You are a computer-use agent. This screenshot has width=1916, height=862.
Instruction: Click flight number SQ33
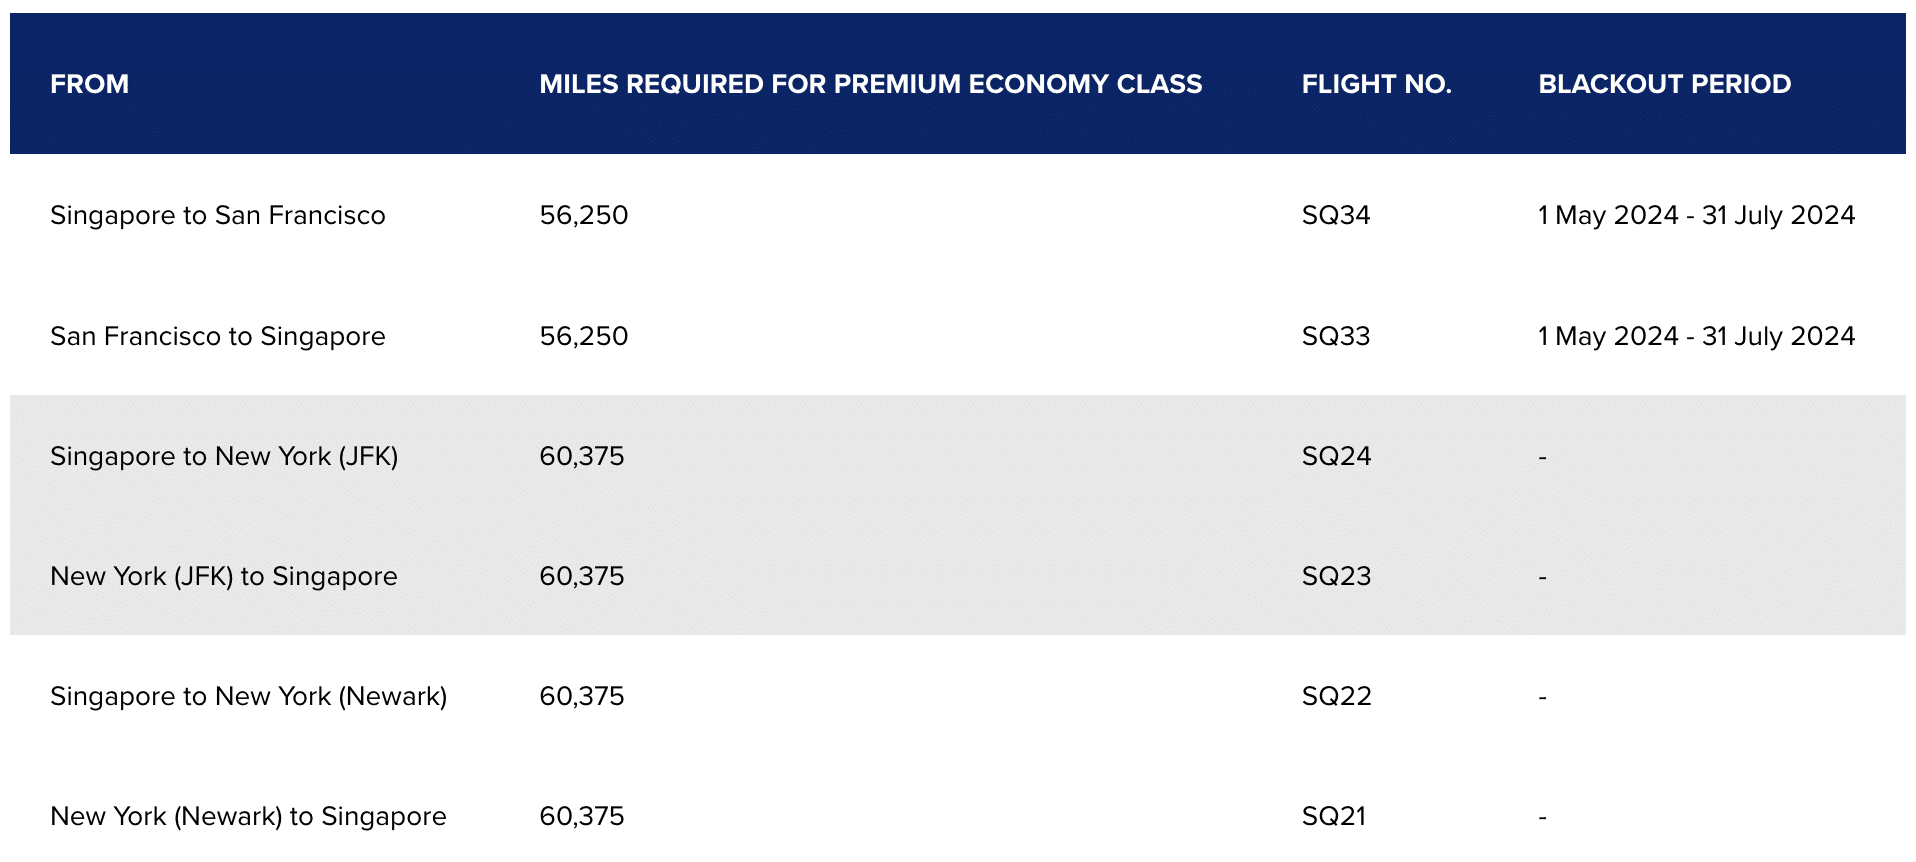1335,336
